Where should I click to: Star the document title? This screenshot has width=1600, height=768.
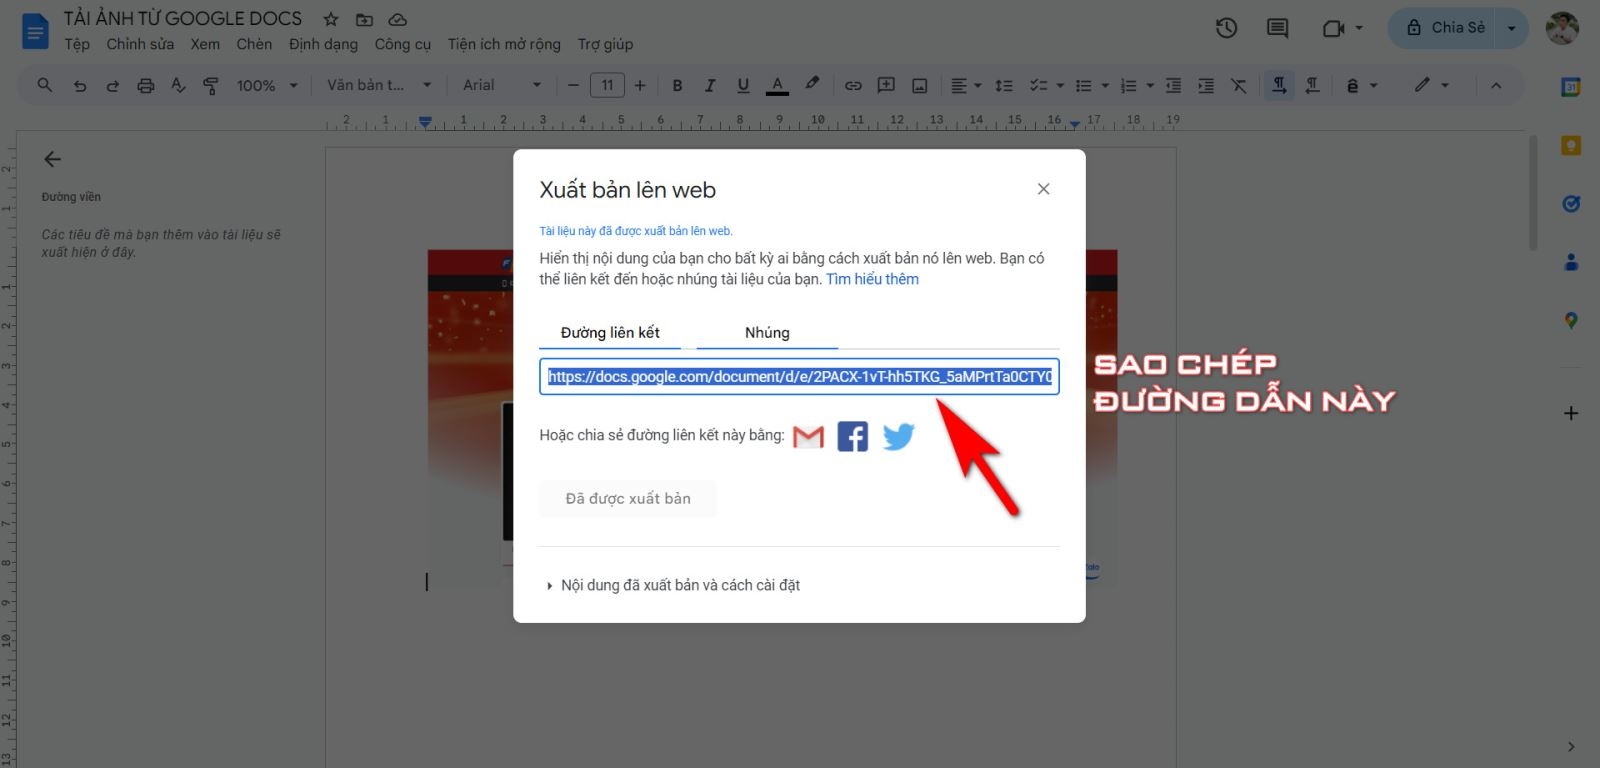click(331, 19)
